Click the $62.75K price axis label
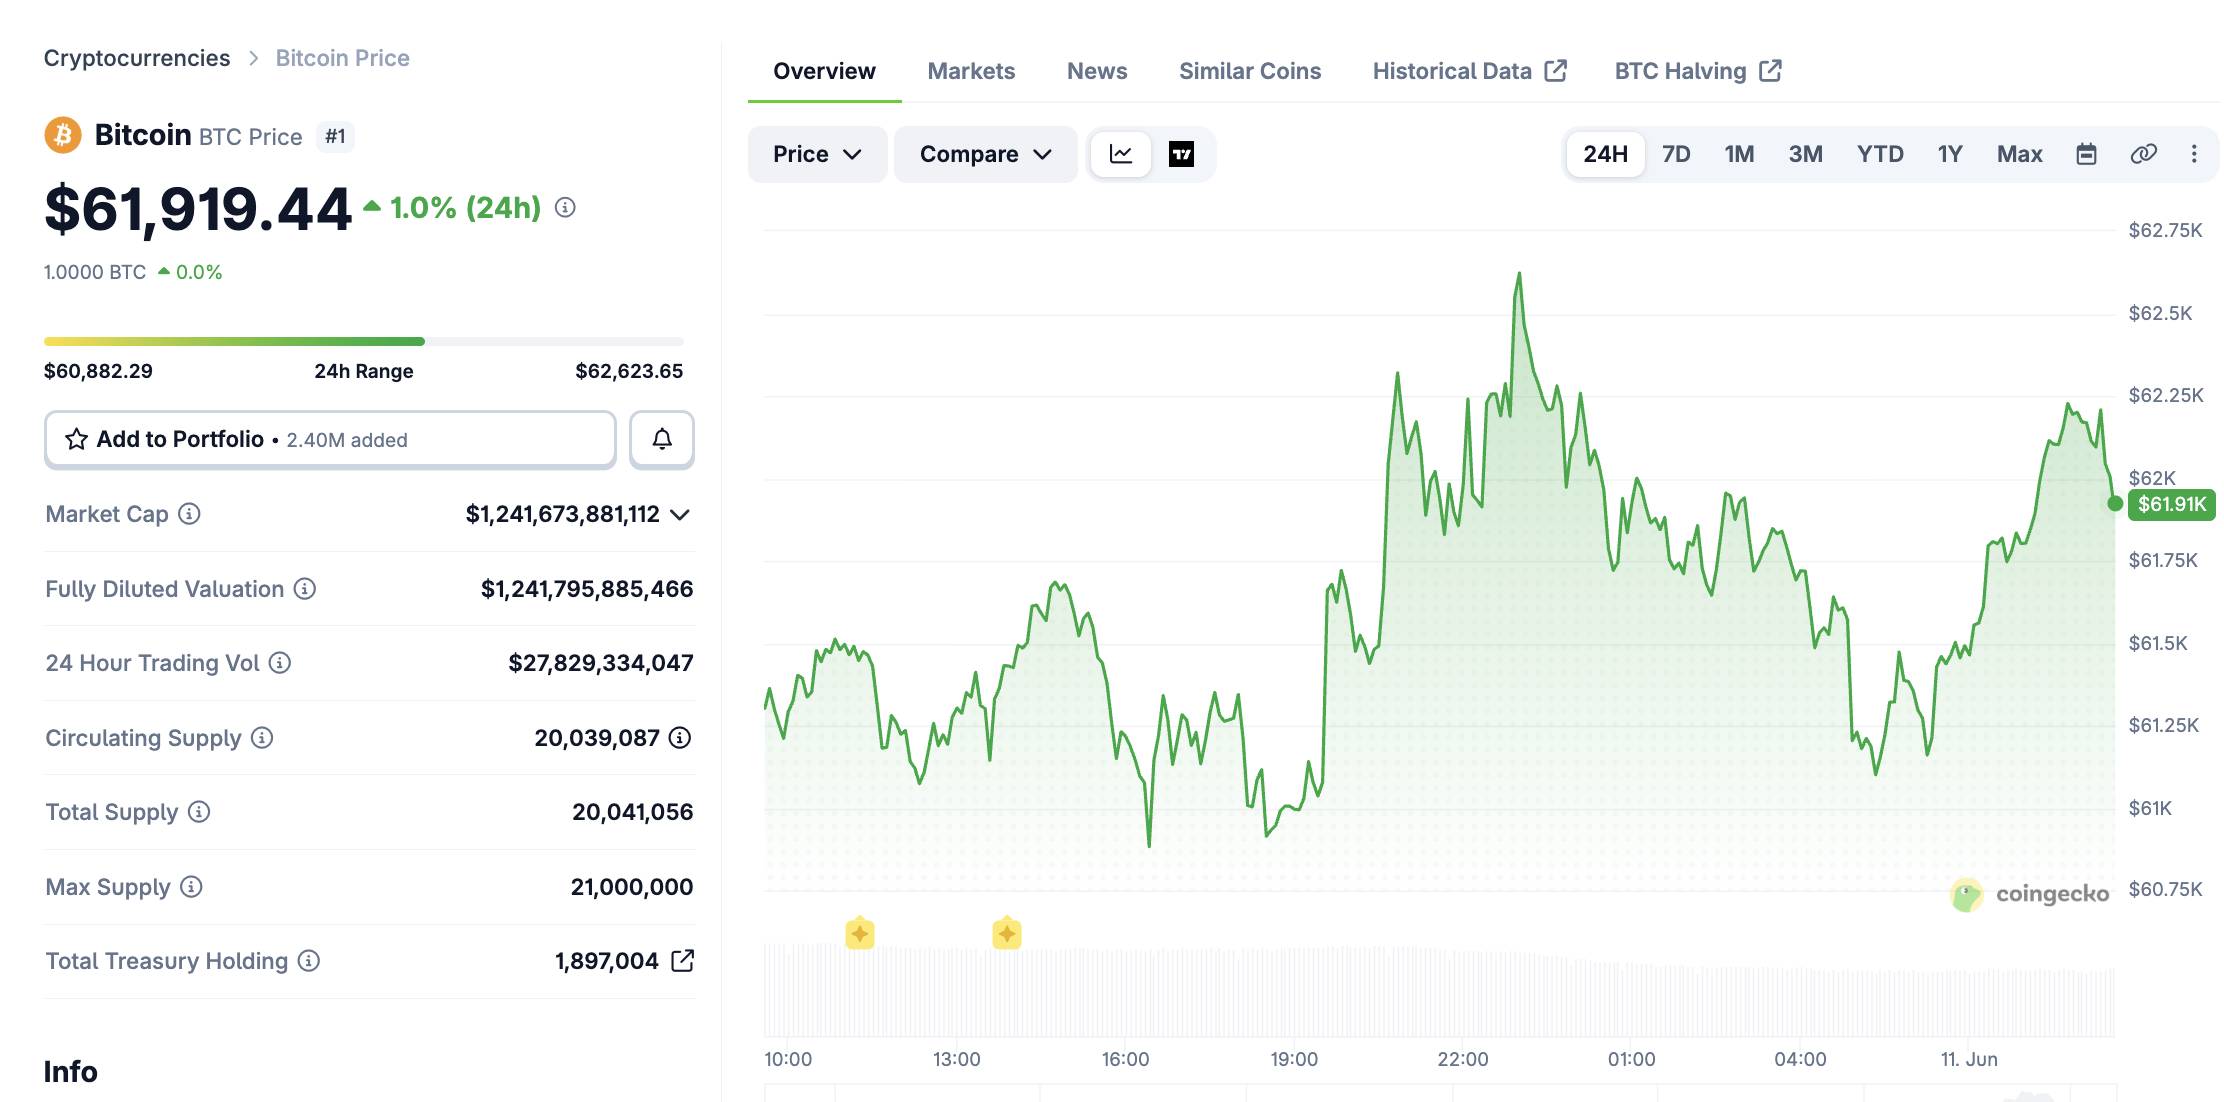 pos(2165,230)
